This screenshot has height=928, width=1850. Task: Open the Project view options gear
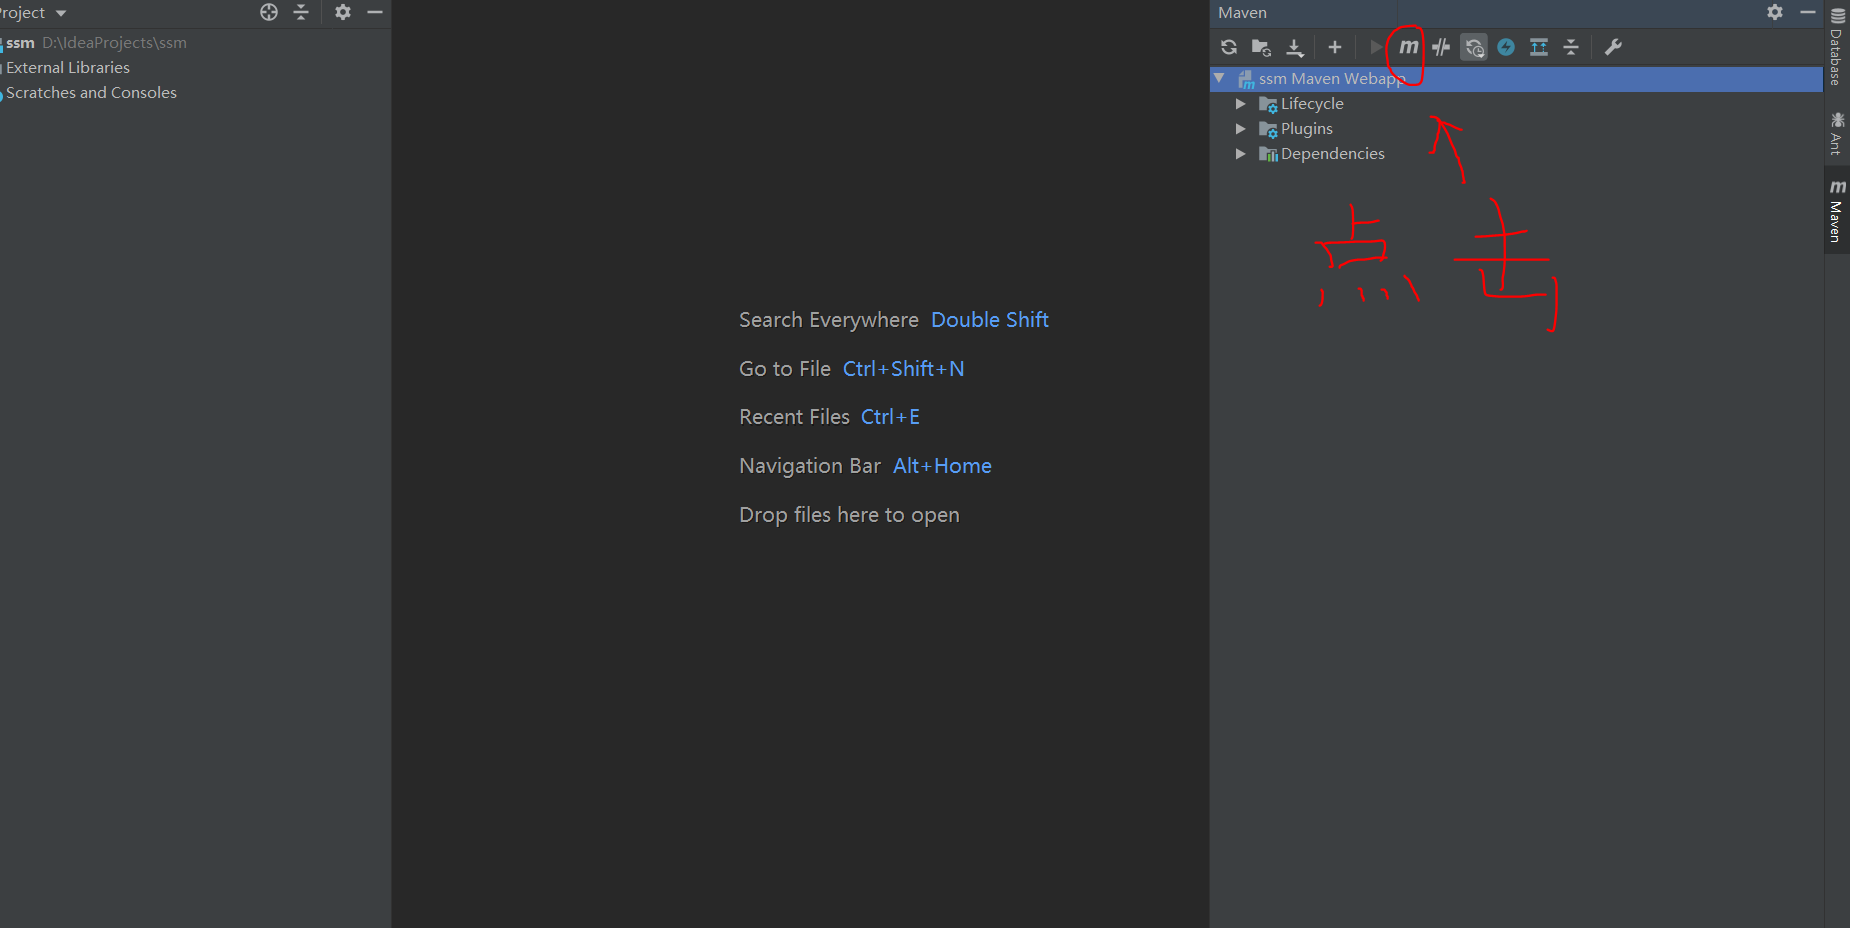click(x=343, y=12)
